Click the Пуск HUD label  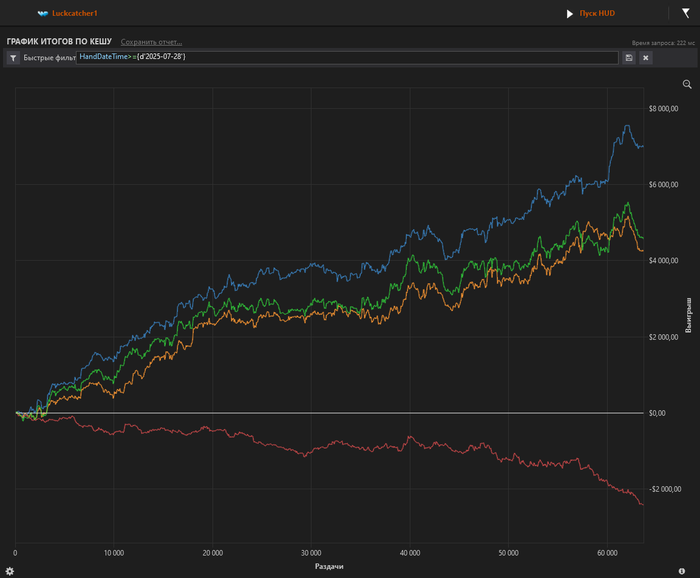[x=597, y=13]
